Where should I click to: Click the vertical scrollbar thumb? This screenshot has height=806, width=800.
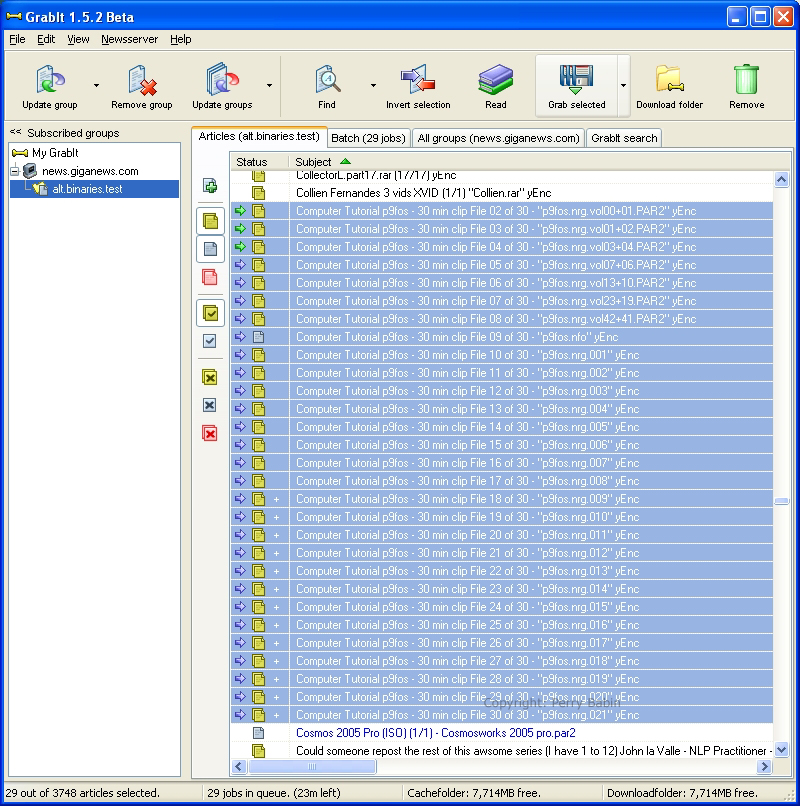[x=781, y=501]
